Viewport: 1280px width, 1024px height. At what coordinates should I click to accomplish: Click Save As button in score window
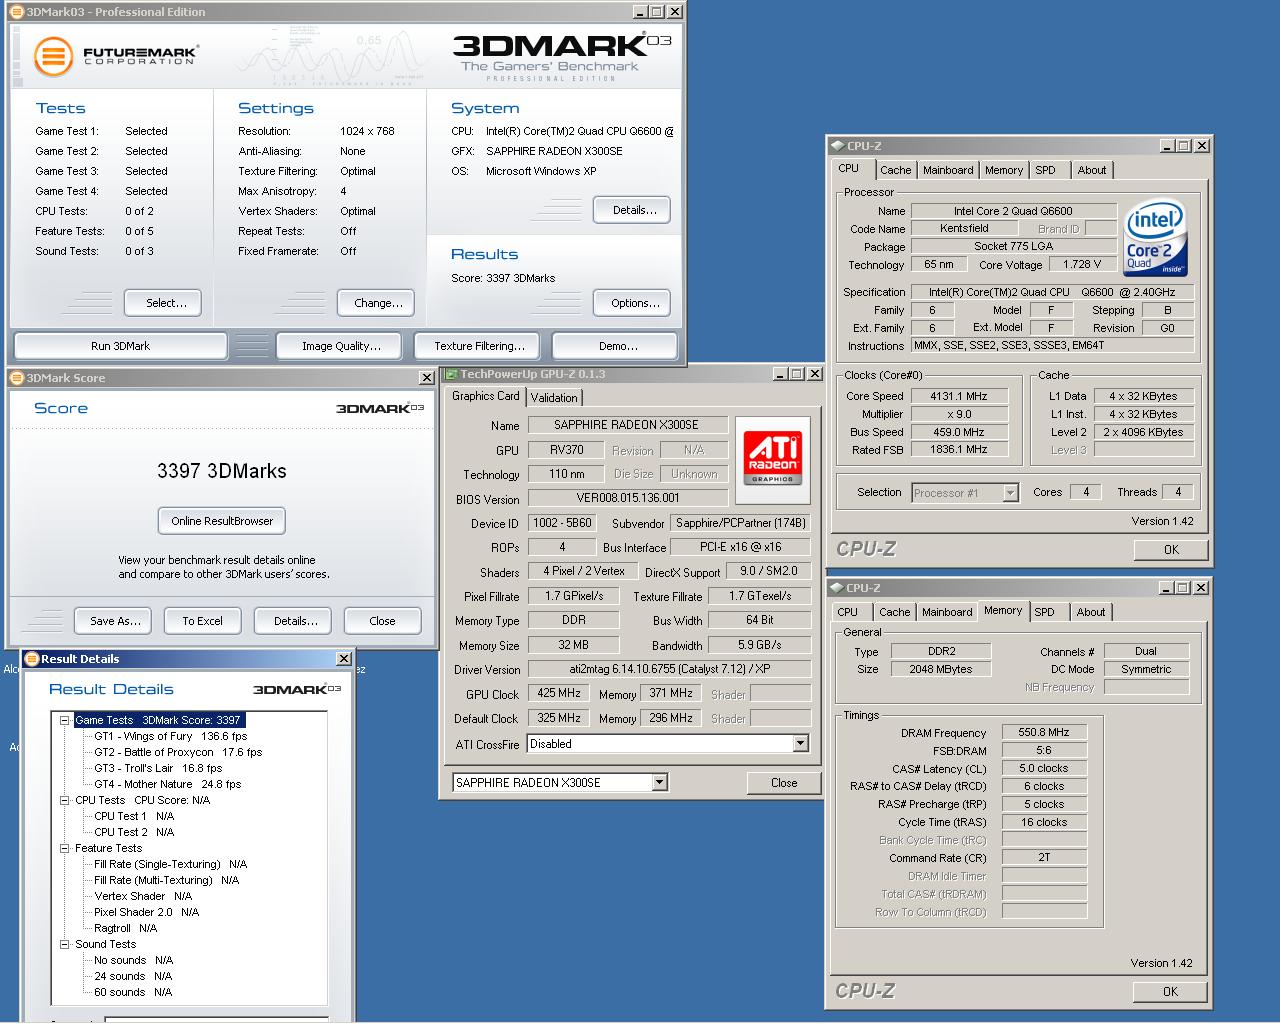pyautogui.click(x=113, y=621)
